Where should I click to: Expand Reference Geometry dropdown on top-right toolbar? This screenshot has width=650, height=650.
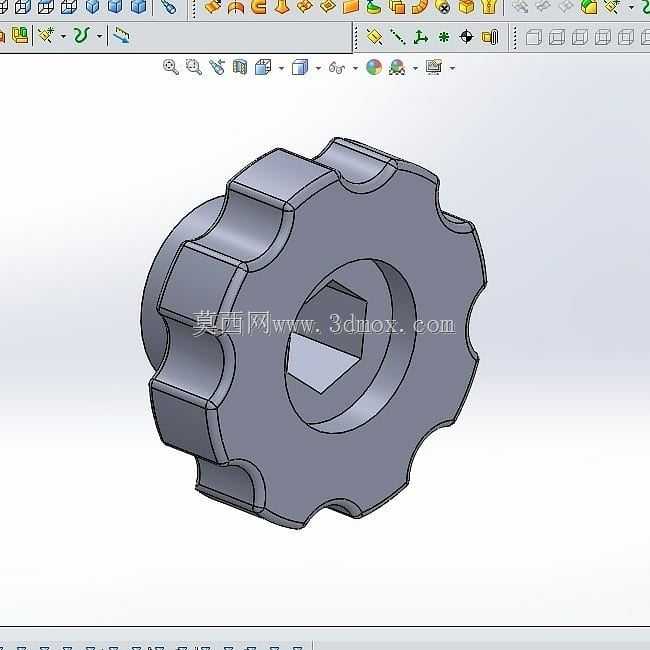631,7
